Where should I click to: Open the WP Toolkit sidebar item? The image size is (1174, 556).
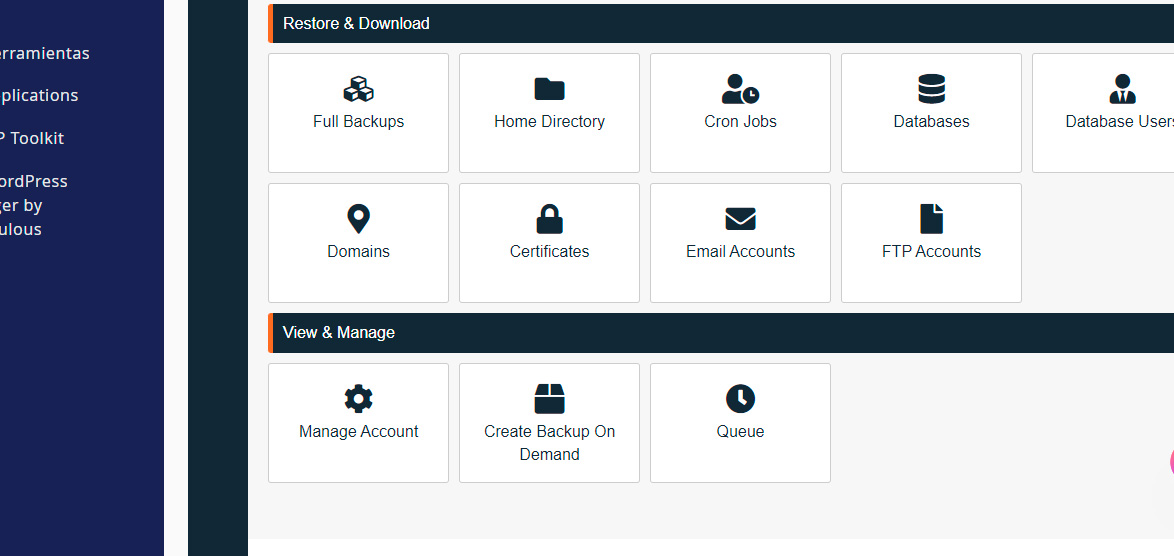(32, 138)
